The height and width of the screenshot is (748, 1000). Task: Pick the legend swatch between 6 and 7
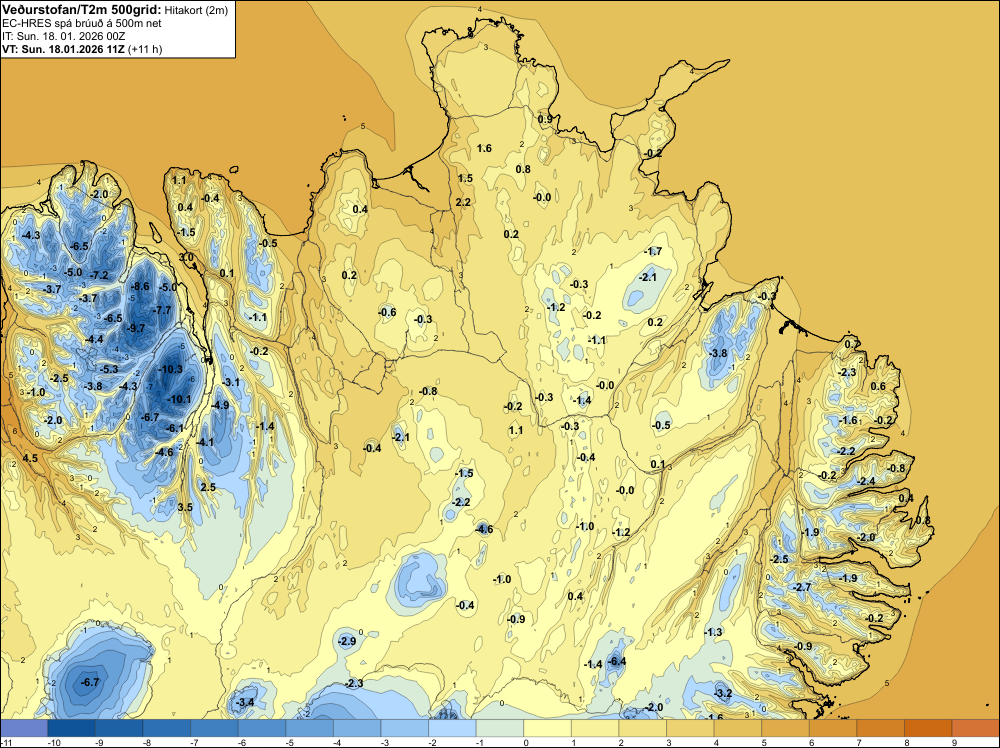click(833, 728)
